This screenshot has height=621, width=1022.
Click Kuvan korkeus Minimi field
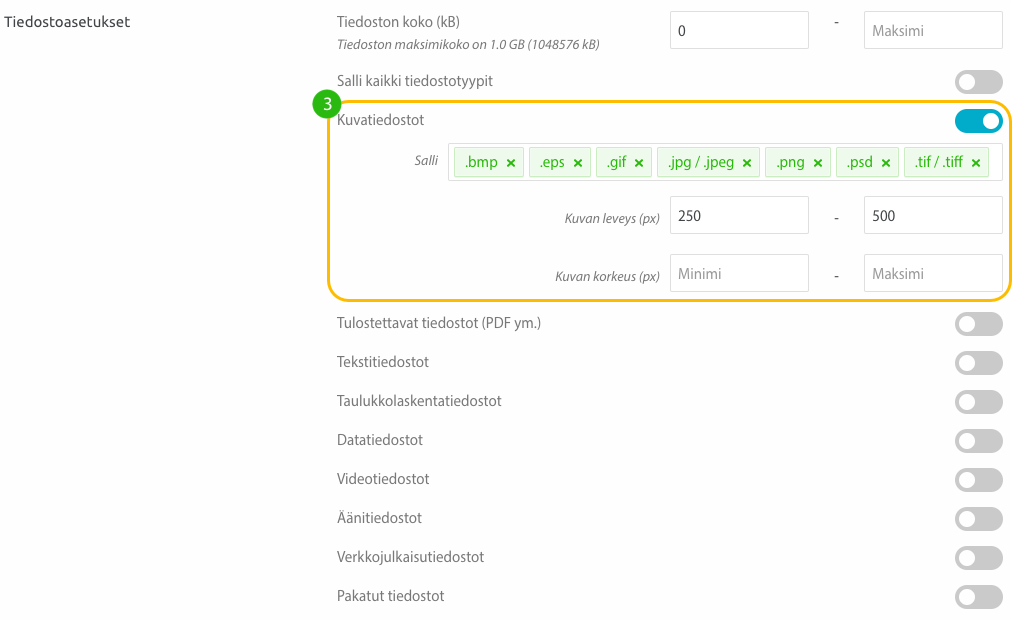coord(739,273)
